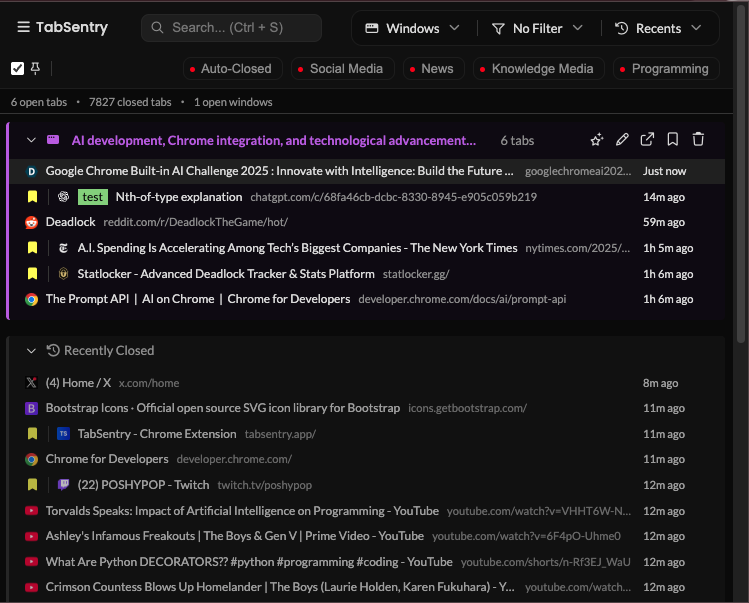Click the purple window icon in the group header

tap(53, 140)
